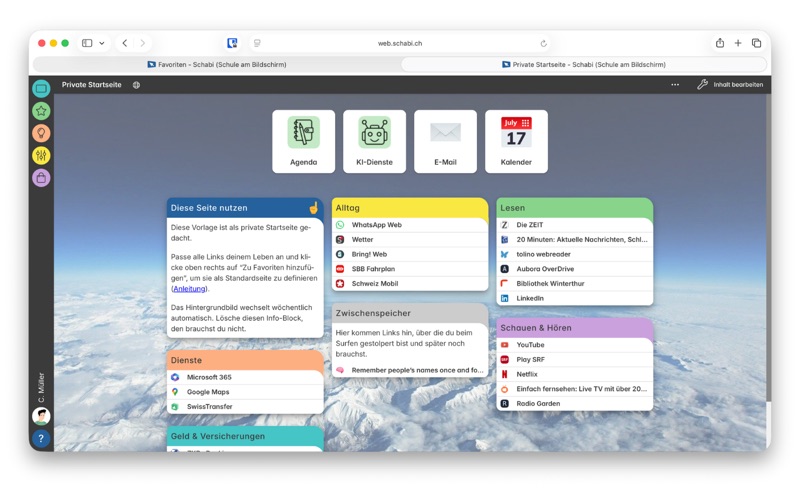
Task: Open the E-Mail envelope tile
Action: click(445, 141)
